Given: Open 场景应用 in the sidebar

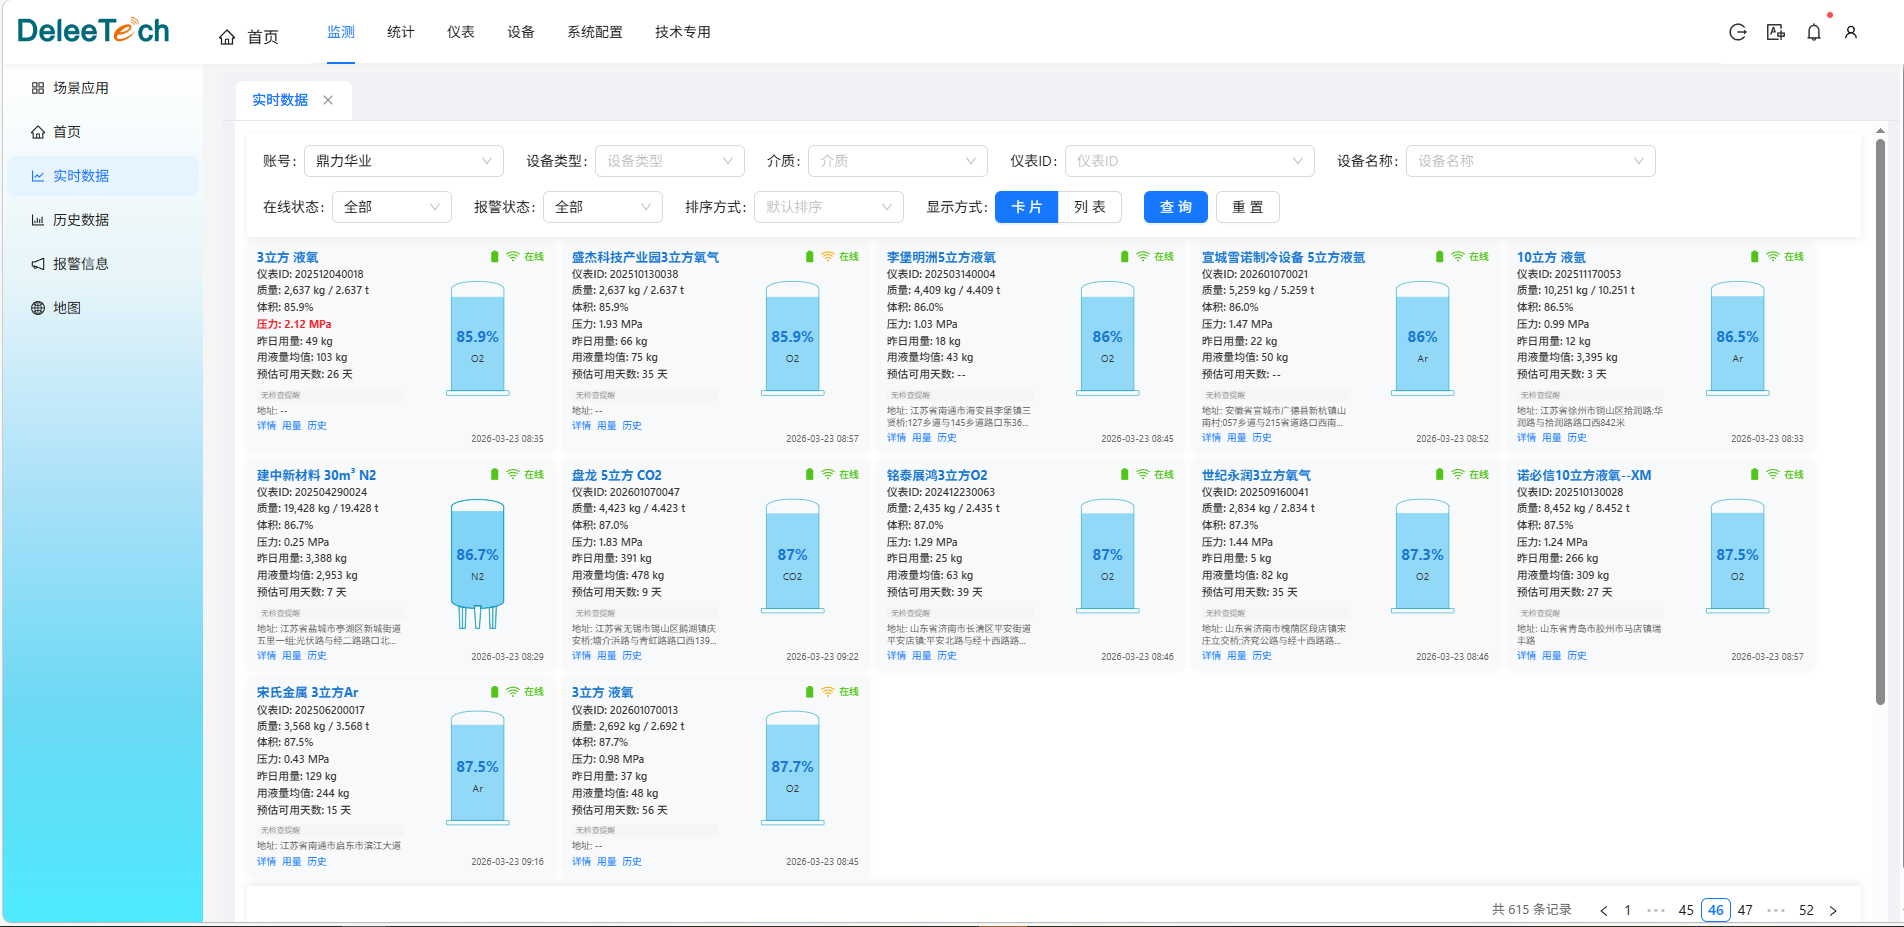Looking at the screenshot, I should pos(80,88).
